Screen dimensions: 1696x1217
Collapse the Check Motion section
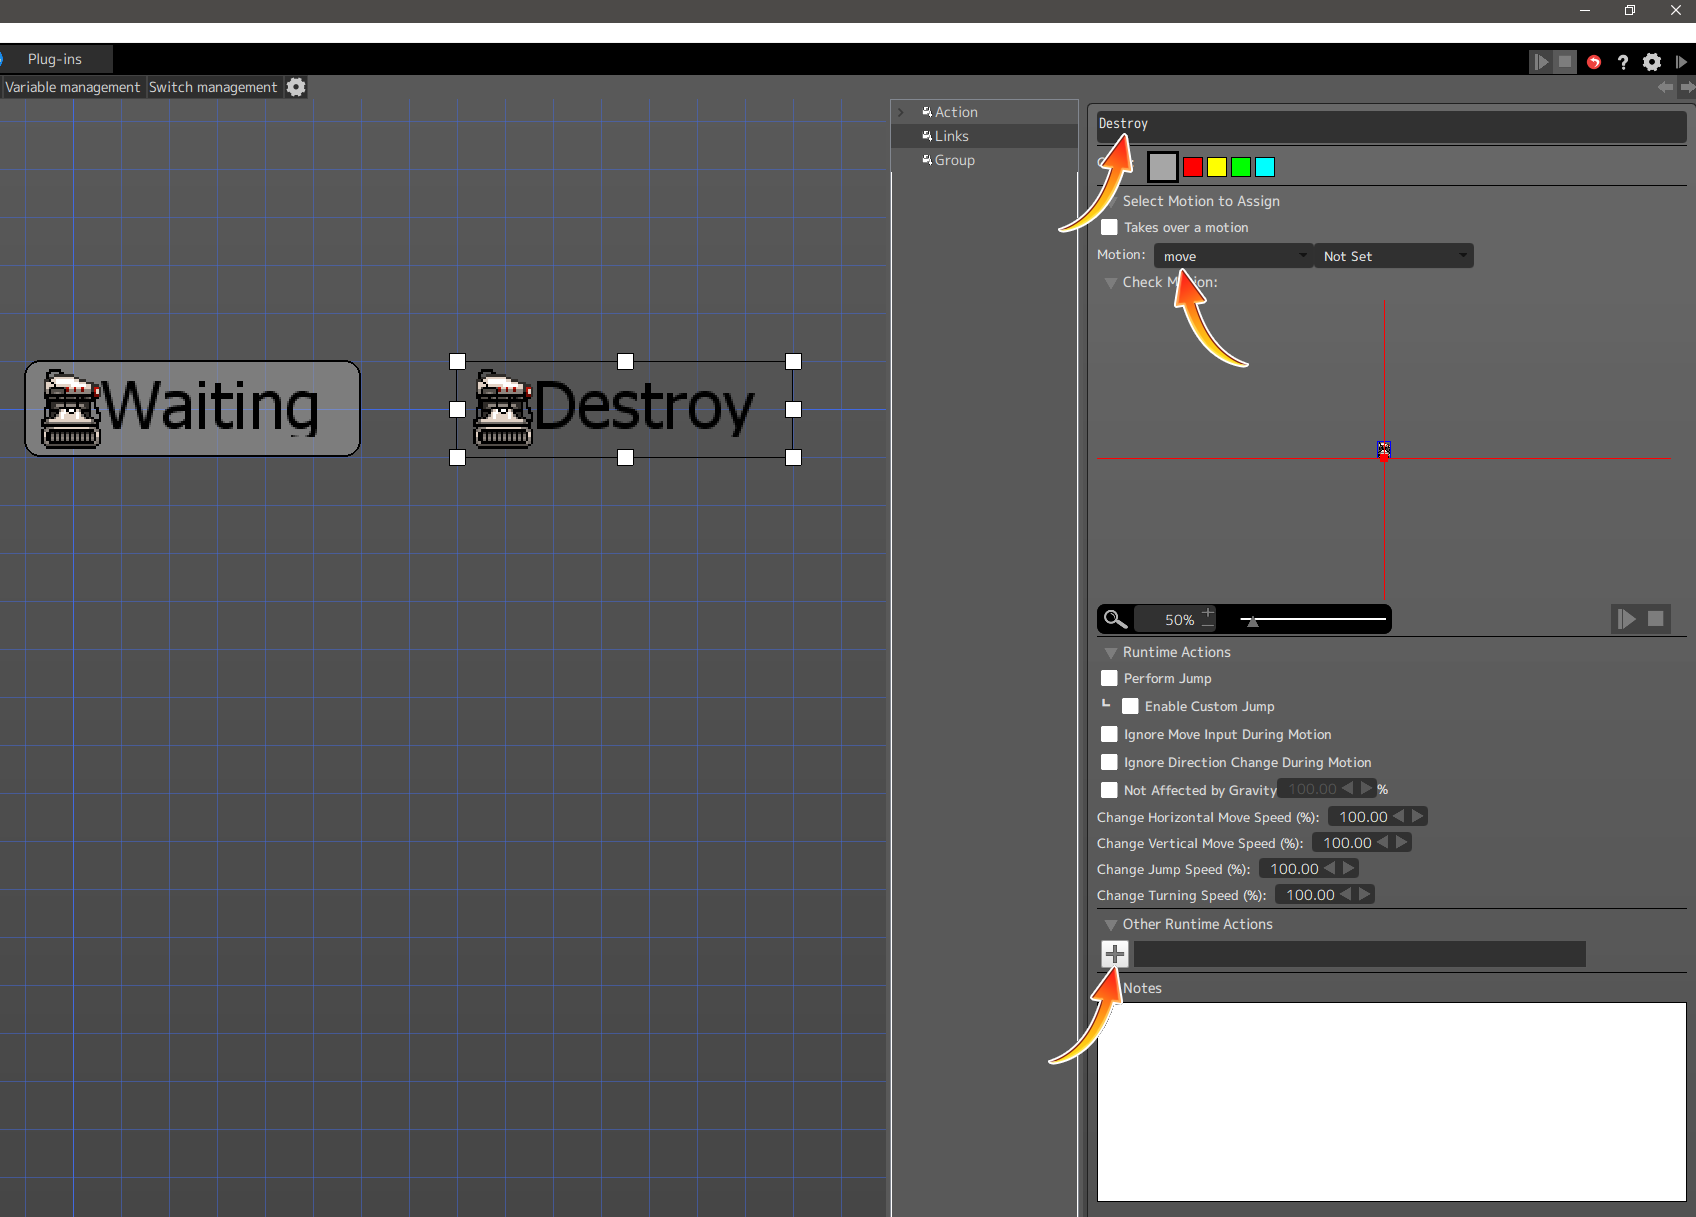tap(1110, 283)
